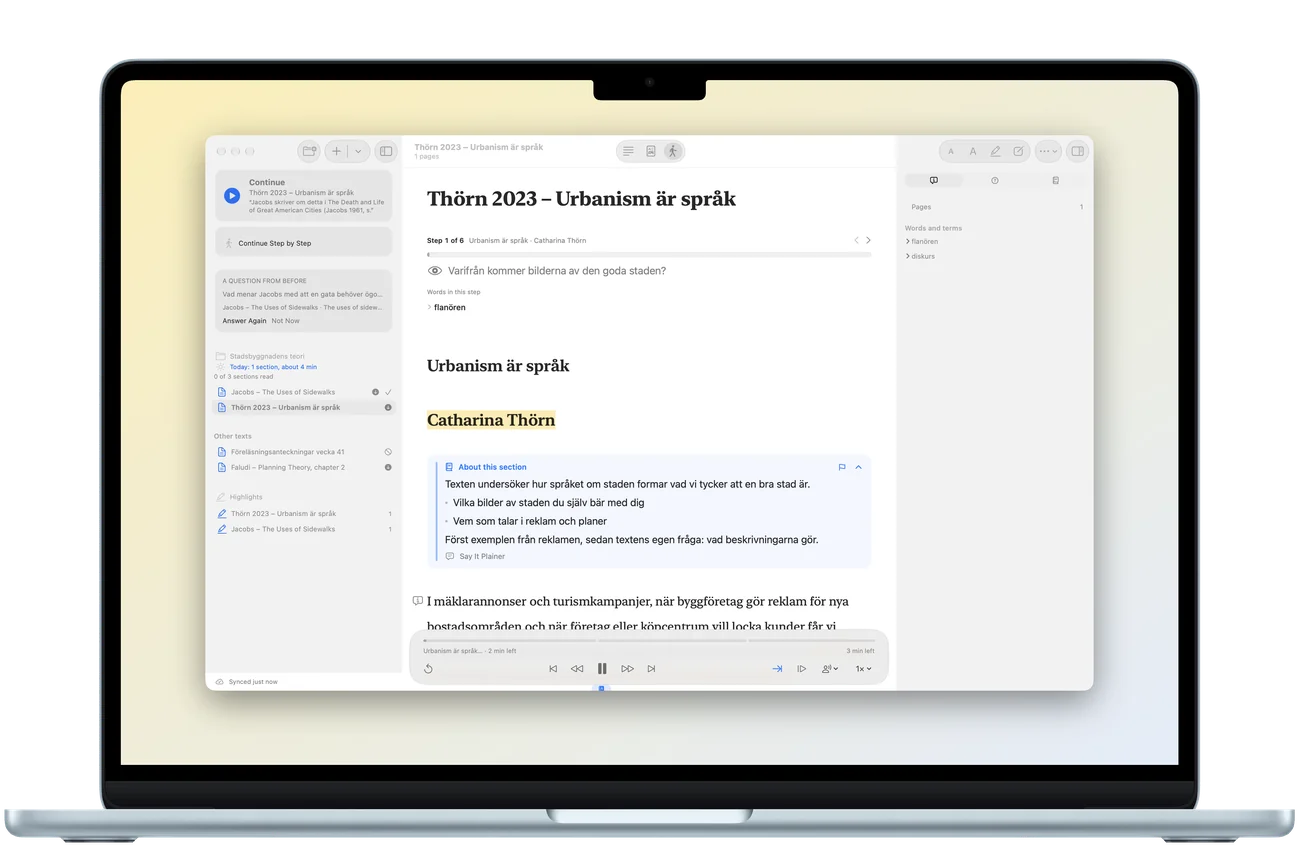Viewport: 1300px width, 845px height.
Task: Click the playback progress bar
Action: click(649, 640)
